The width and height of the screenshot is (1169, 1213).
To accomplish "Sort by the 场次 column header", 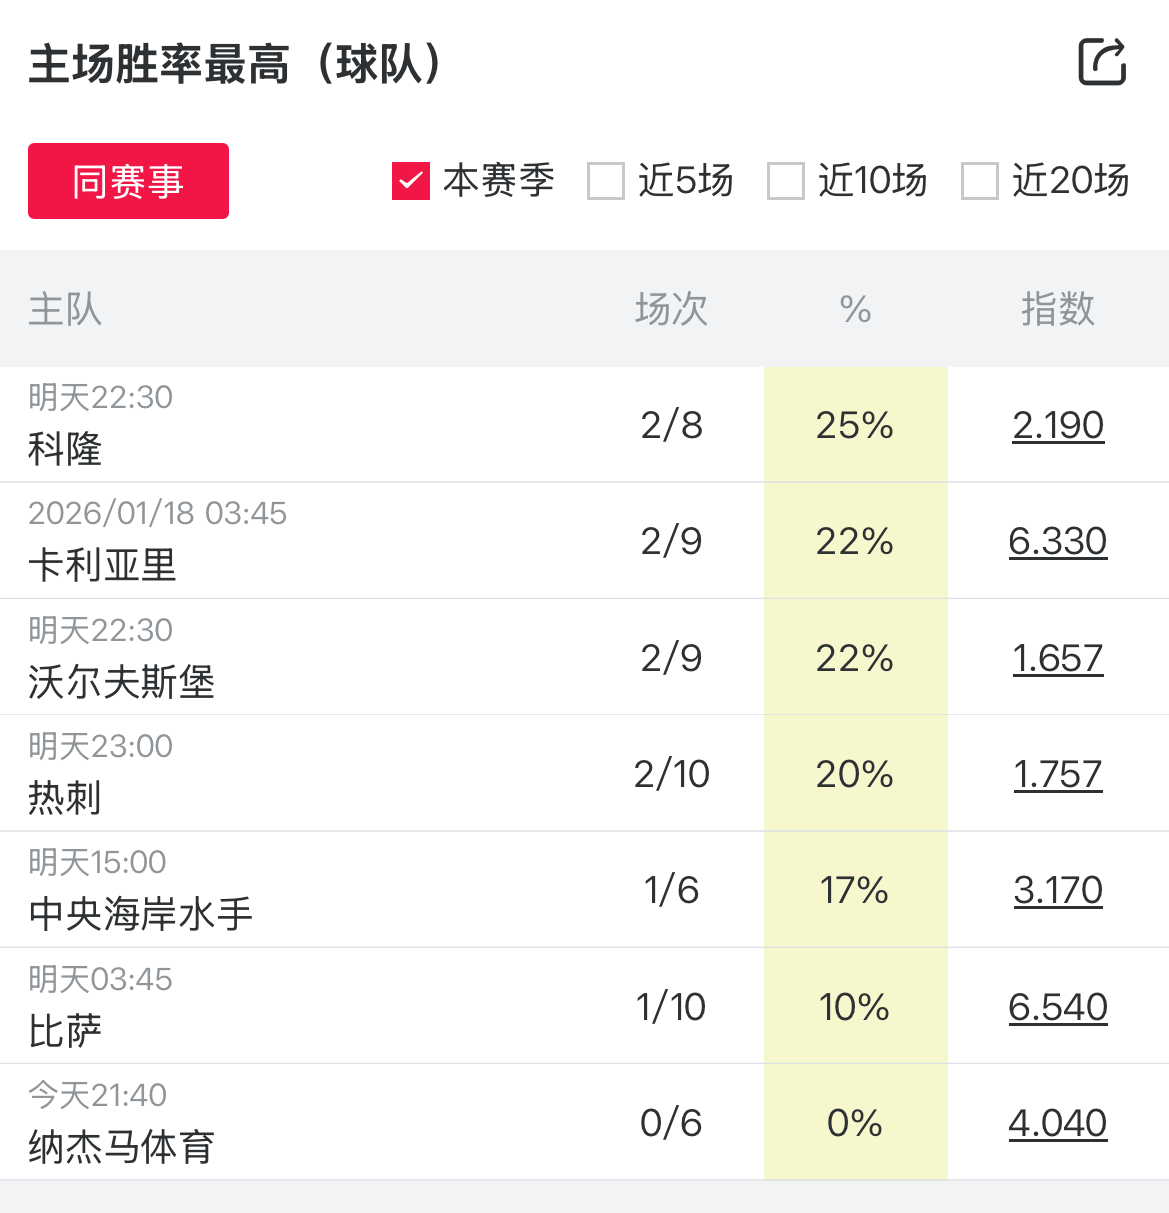I will click(671, 309).
